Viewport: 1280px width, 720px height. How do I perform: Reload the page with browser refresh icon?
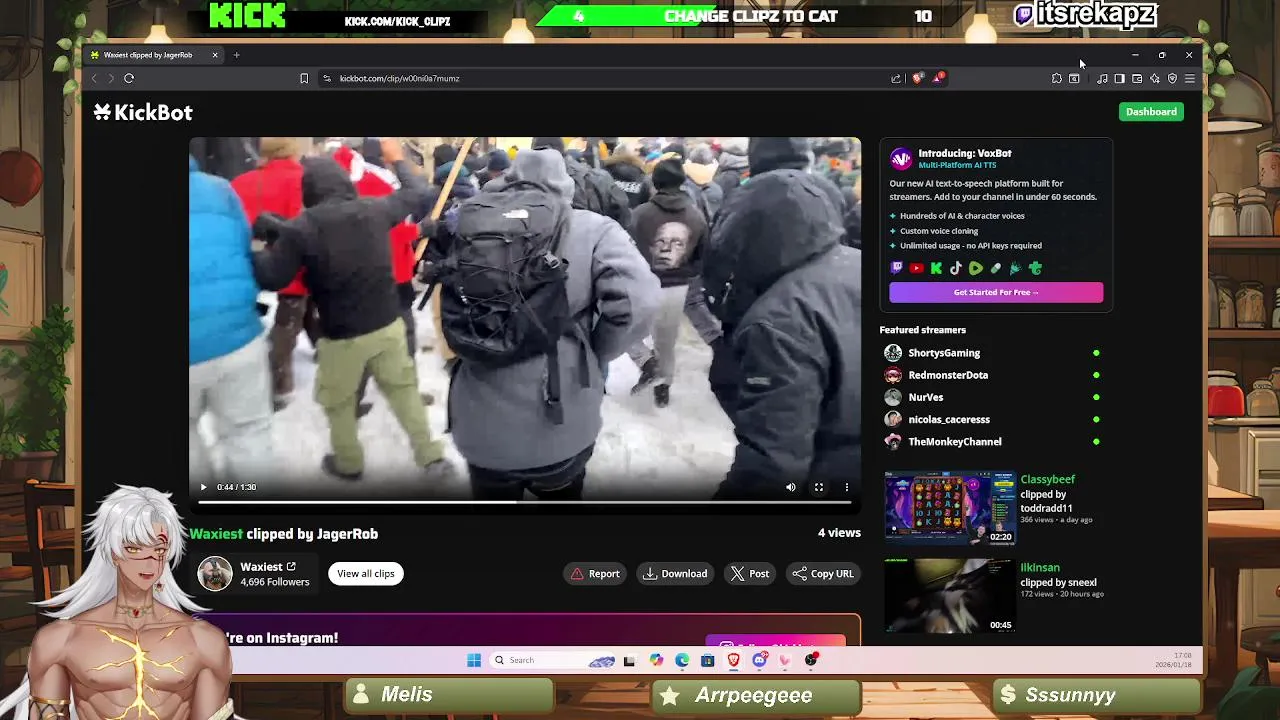(x=129, y=78)
